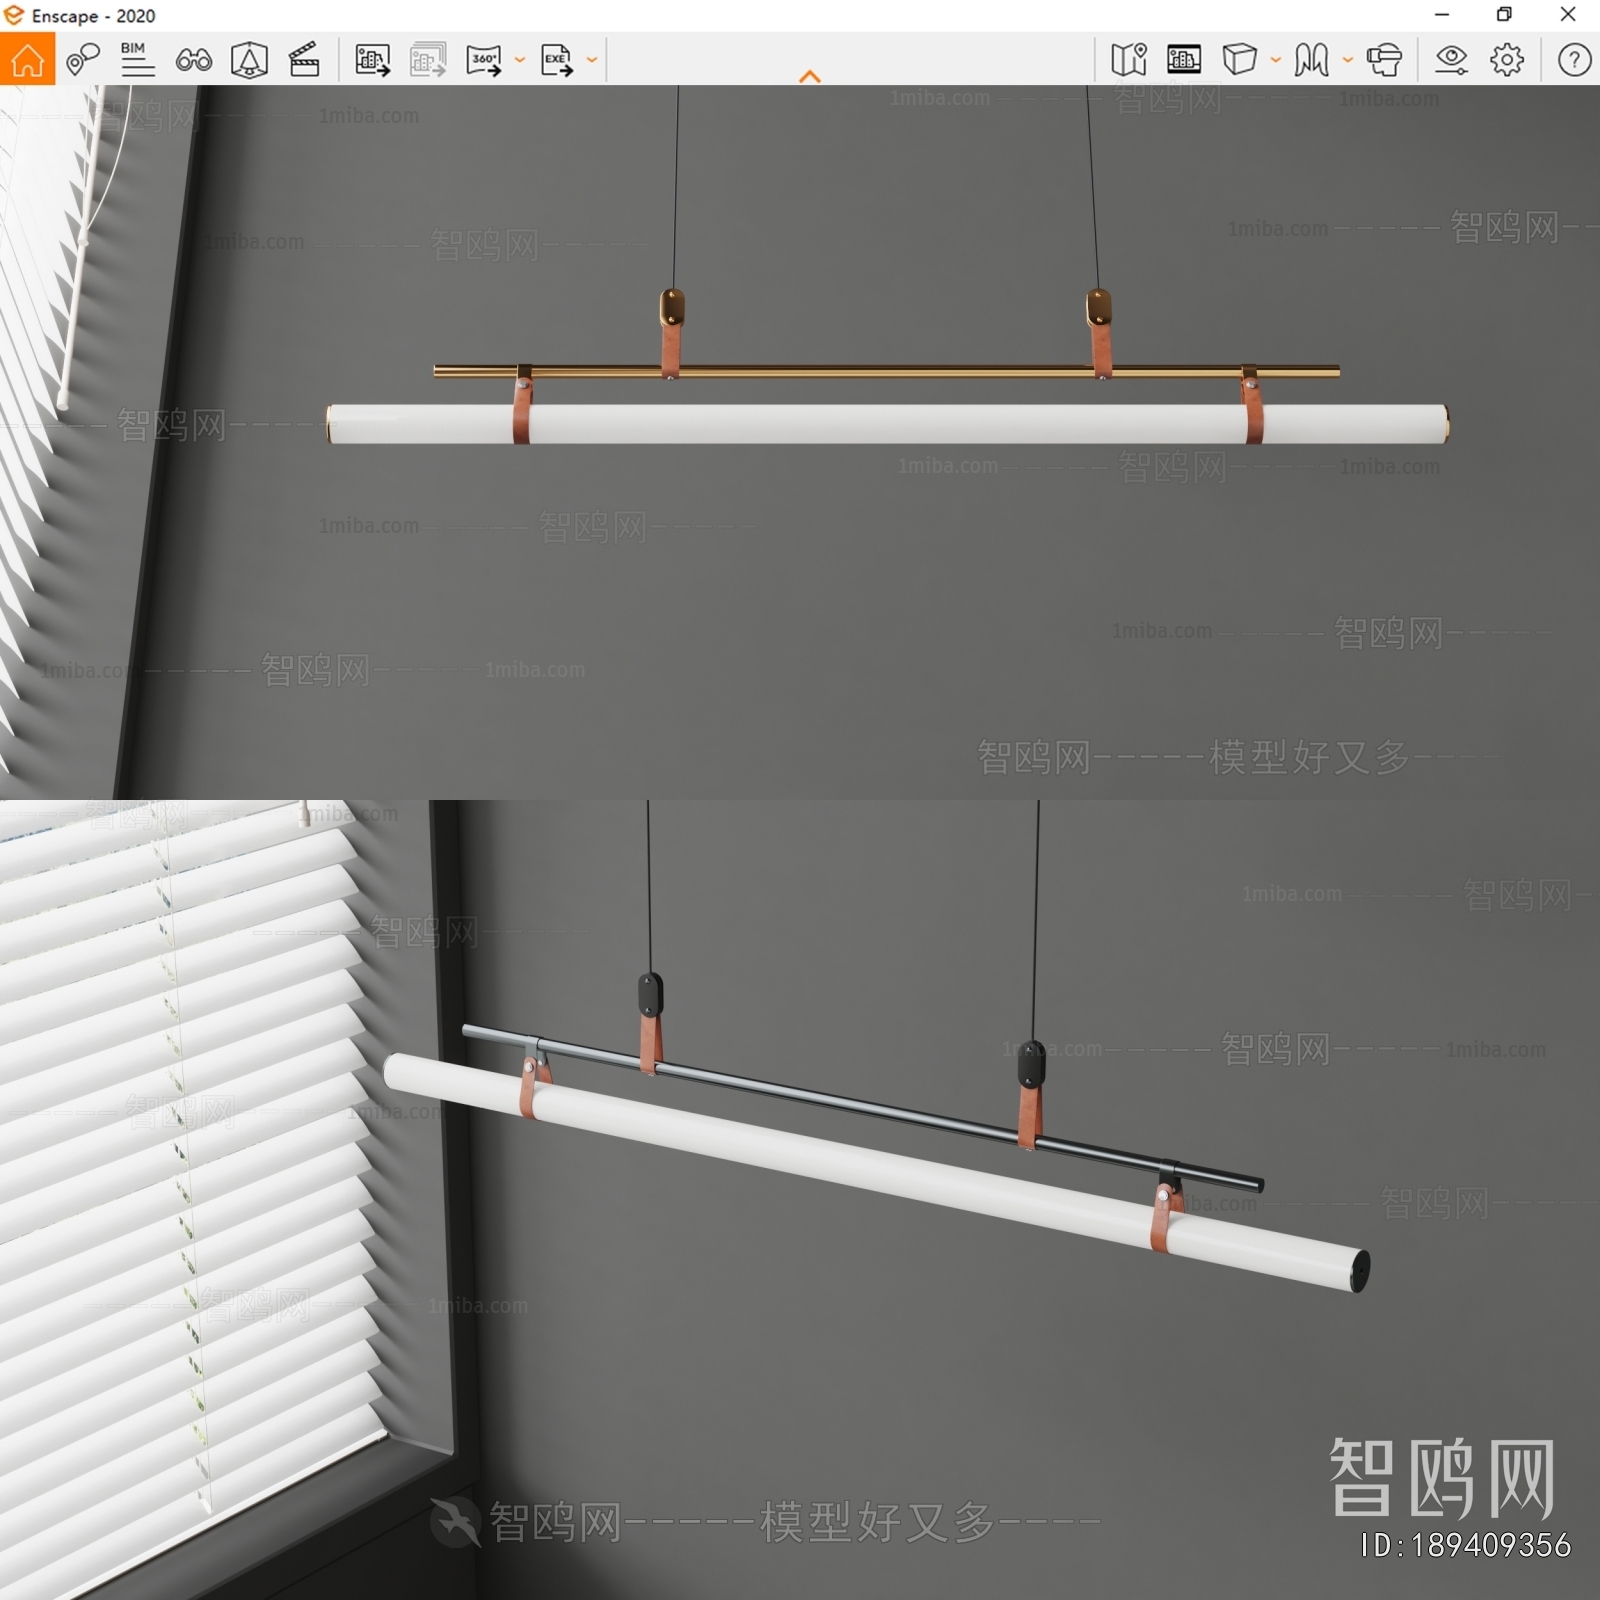Image resolution: width=1600 pixels, height=1600 pixels.
Task: Open the collaborative annotations pin icon
Action: point(83,60)
